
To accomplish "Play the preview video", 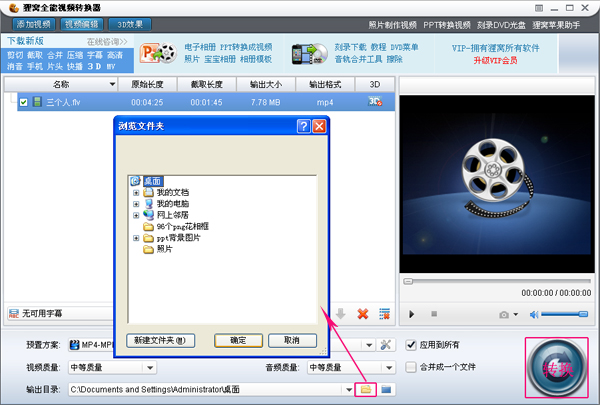I will (411, 314).
